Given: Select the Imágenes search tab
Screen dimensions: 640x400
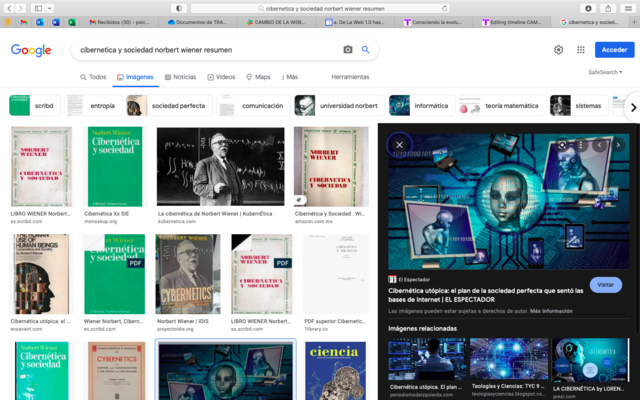Looking at the screenshot, I should 136,77.
